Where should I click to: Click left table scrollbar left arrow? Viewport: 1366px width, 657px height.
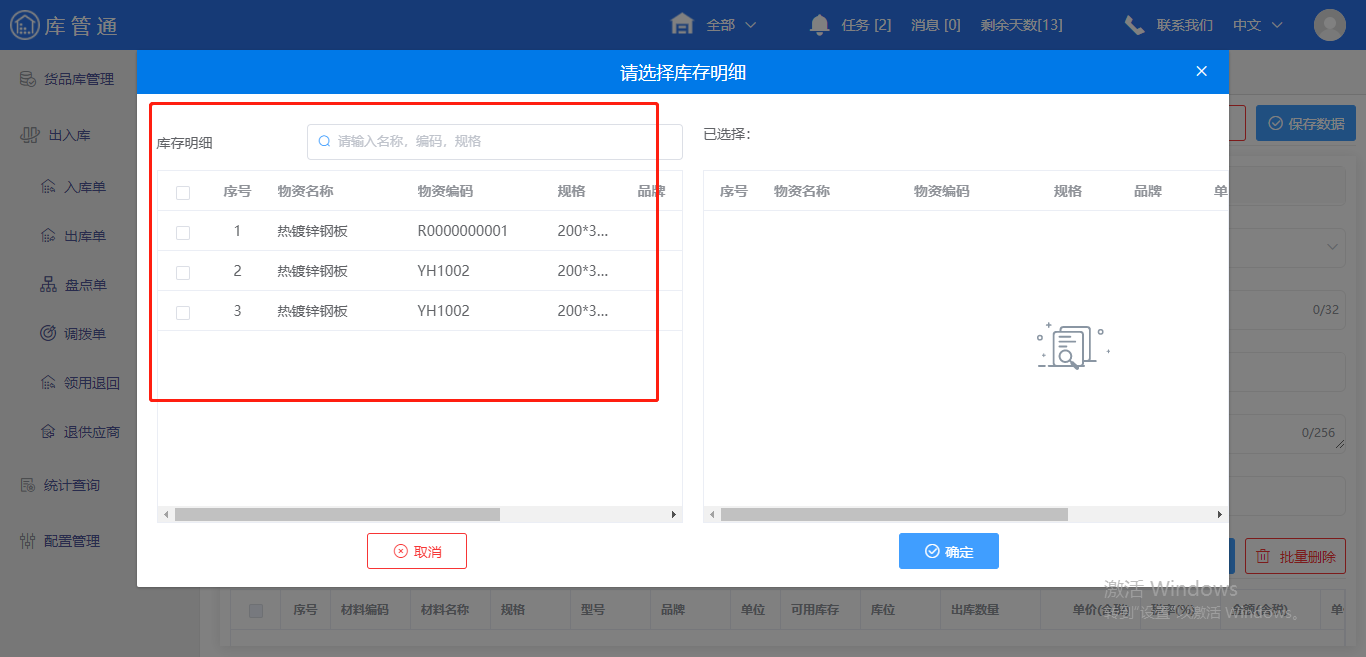166,514
